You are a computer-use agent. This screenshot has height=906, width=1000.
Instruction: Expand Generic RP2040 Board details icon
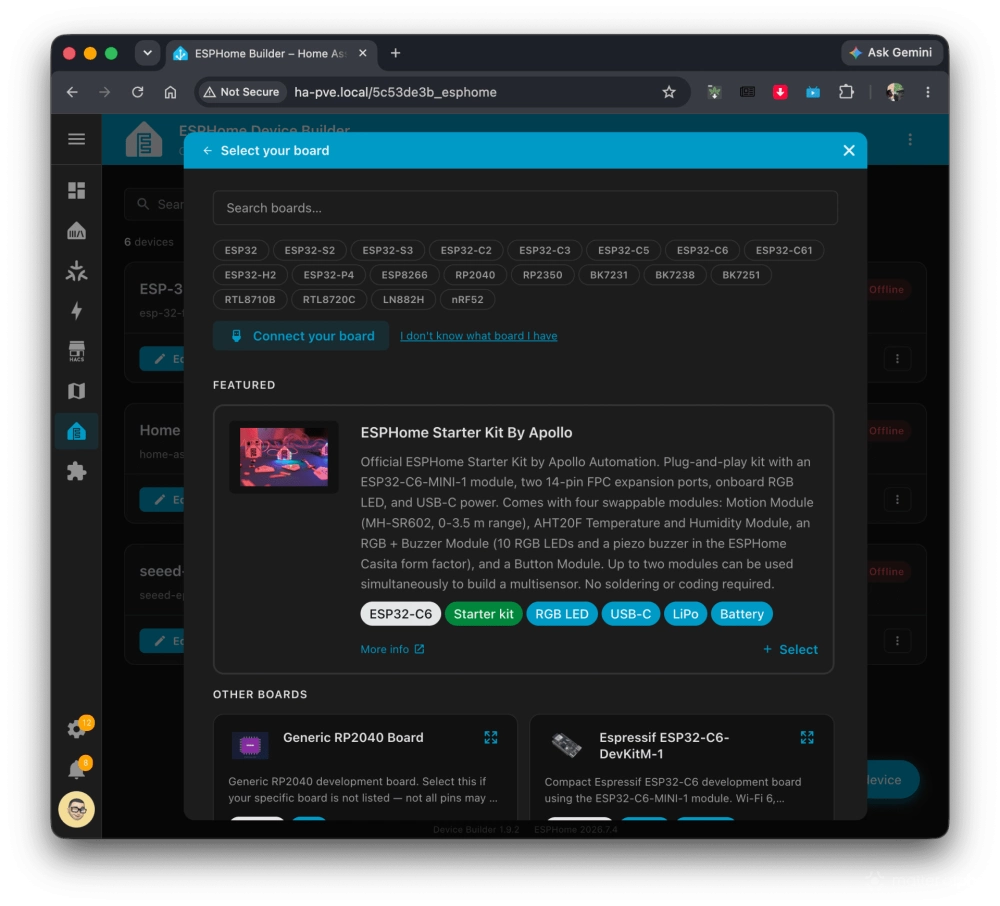pyautogui.click(x=490, y=738)
